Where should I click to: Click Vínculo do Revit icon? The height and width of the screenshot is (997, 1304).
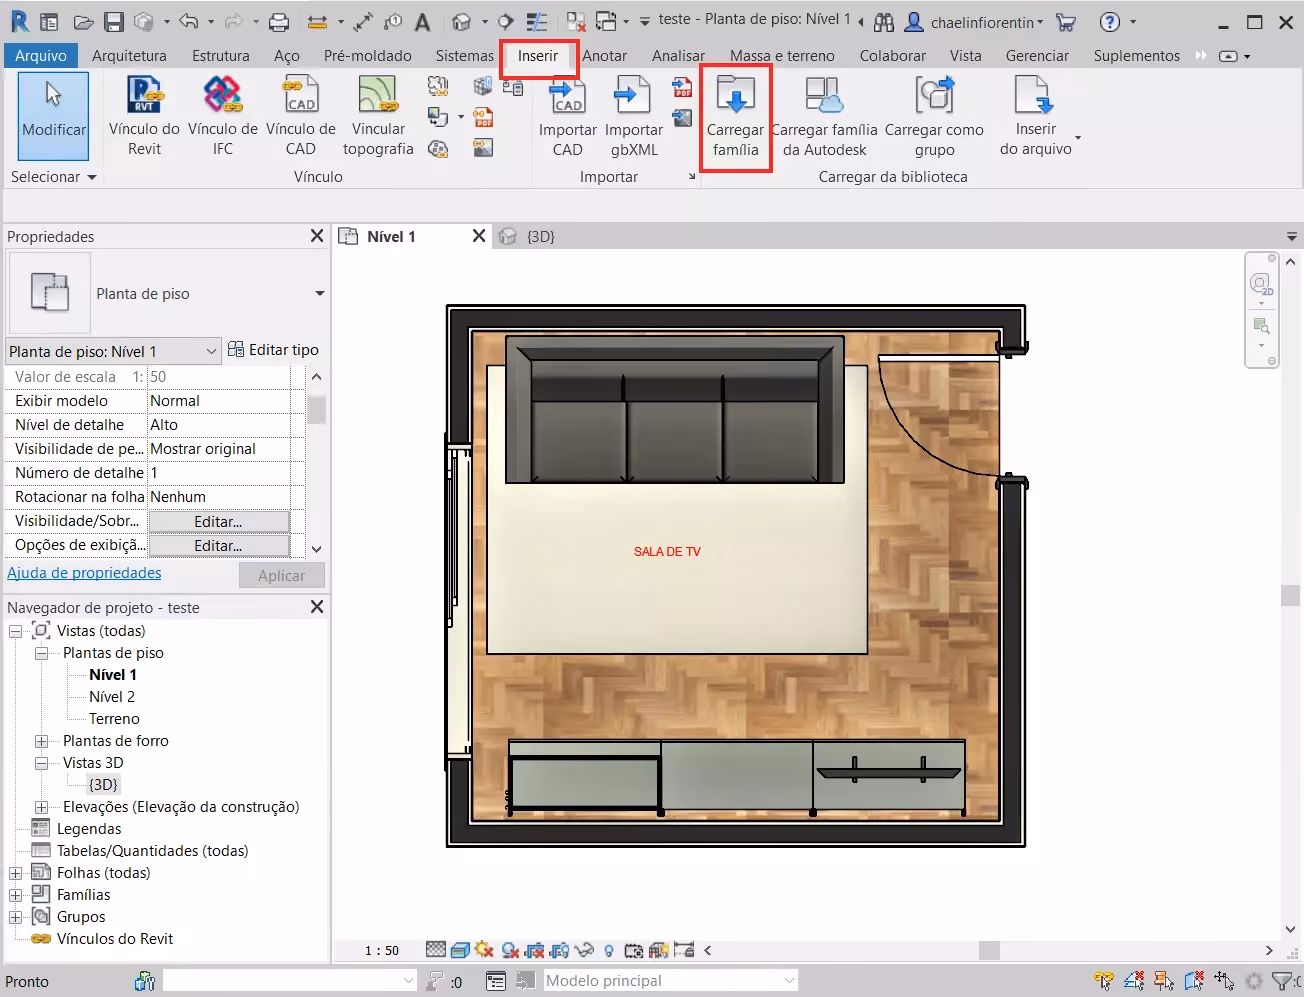tap(145, 96)
